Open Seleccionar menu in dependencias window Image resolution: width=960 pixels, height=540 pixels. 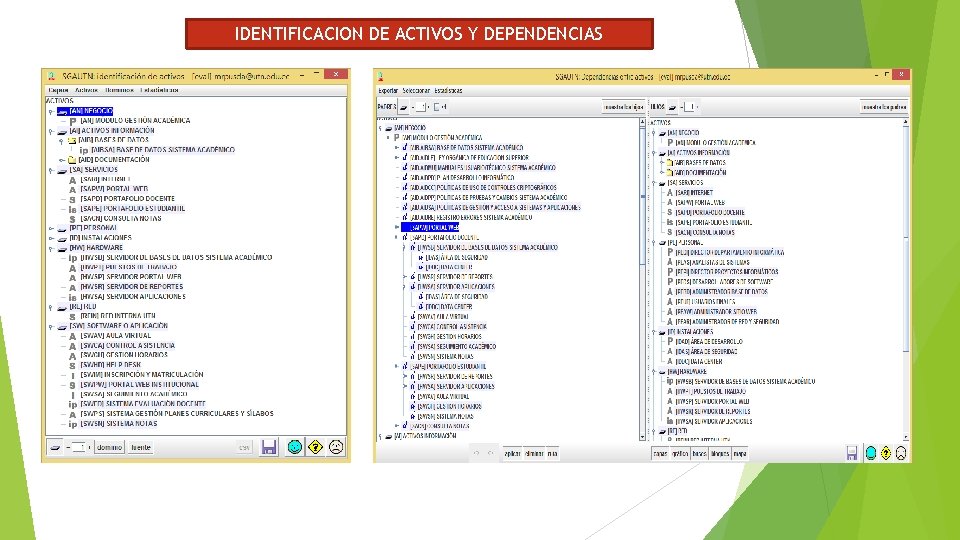[416, 91]
